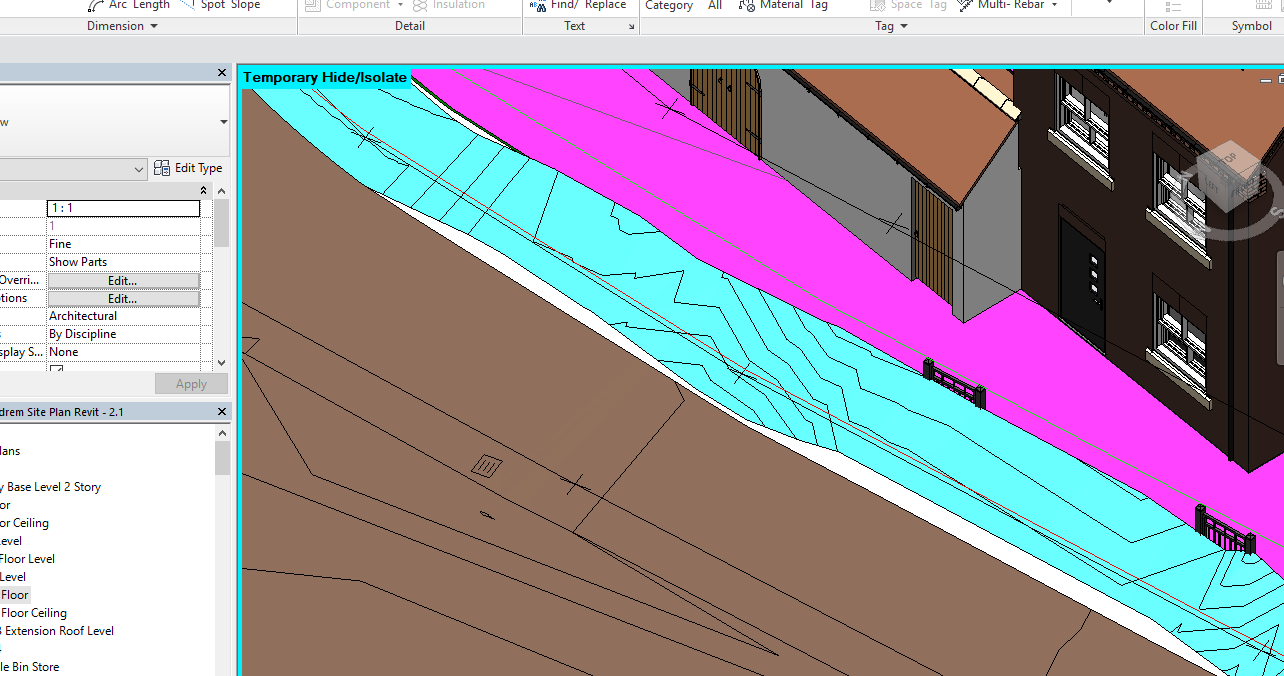This screenshot has height=676, width=1284.
Task: Choose Tag by Category
Action: [669, 5]
